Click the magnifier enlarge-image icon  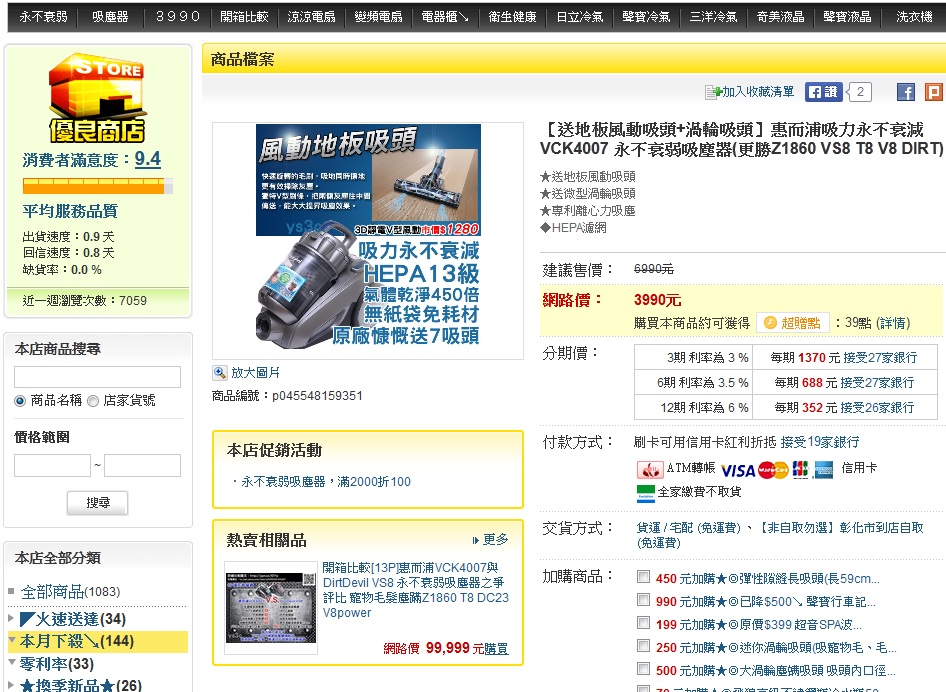click(220, 373)
